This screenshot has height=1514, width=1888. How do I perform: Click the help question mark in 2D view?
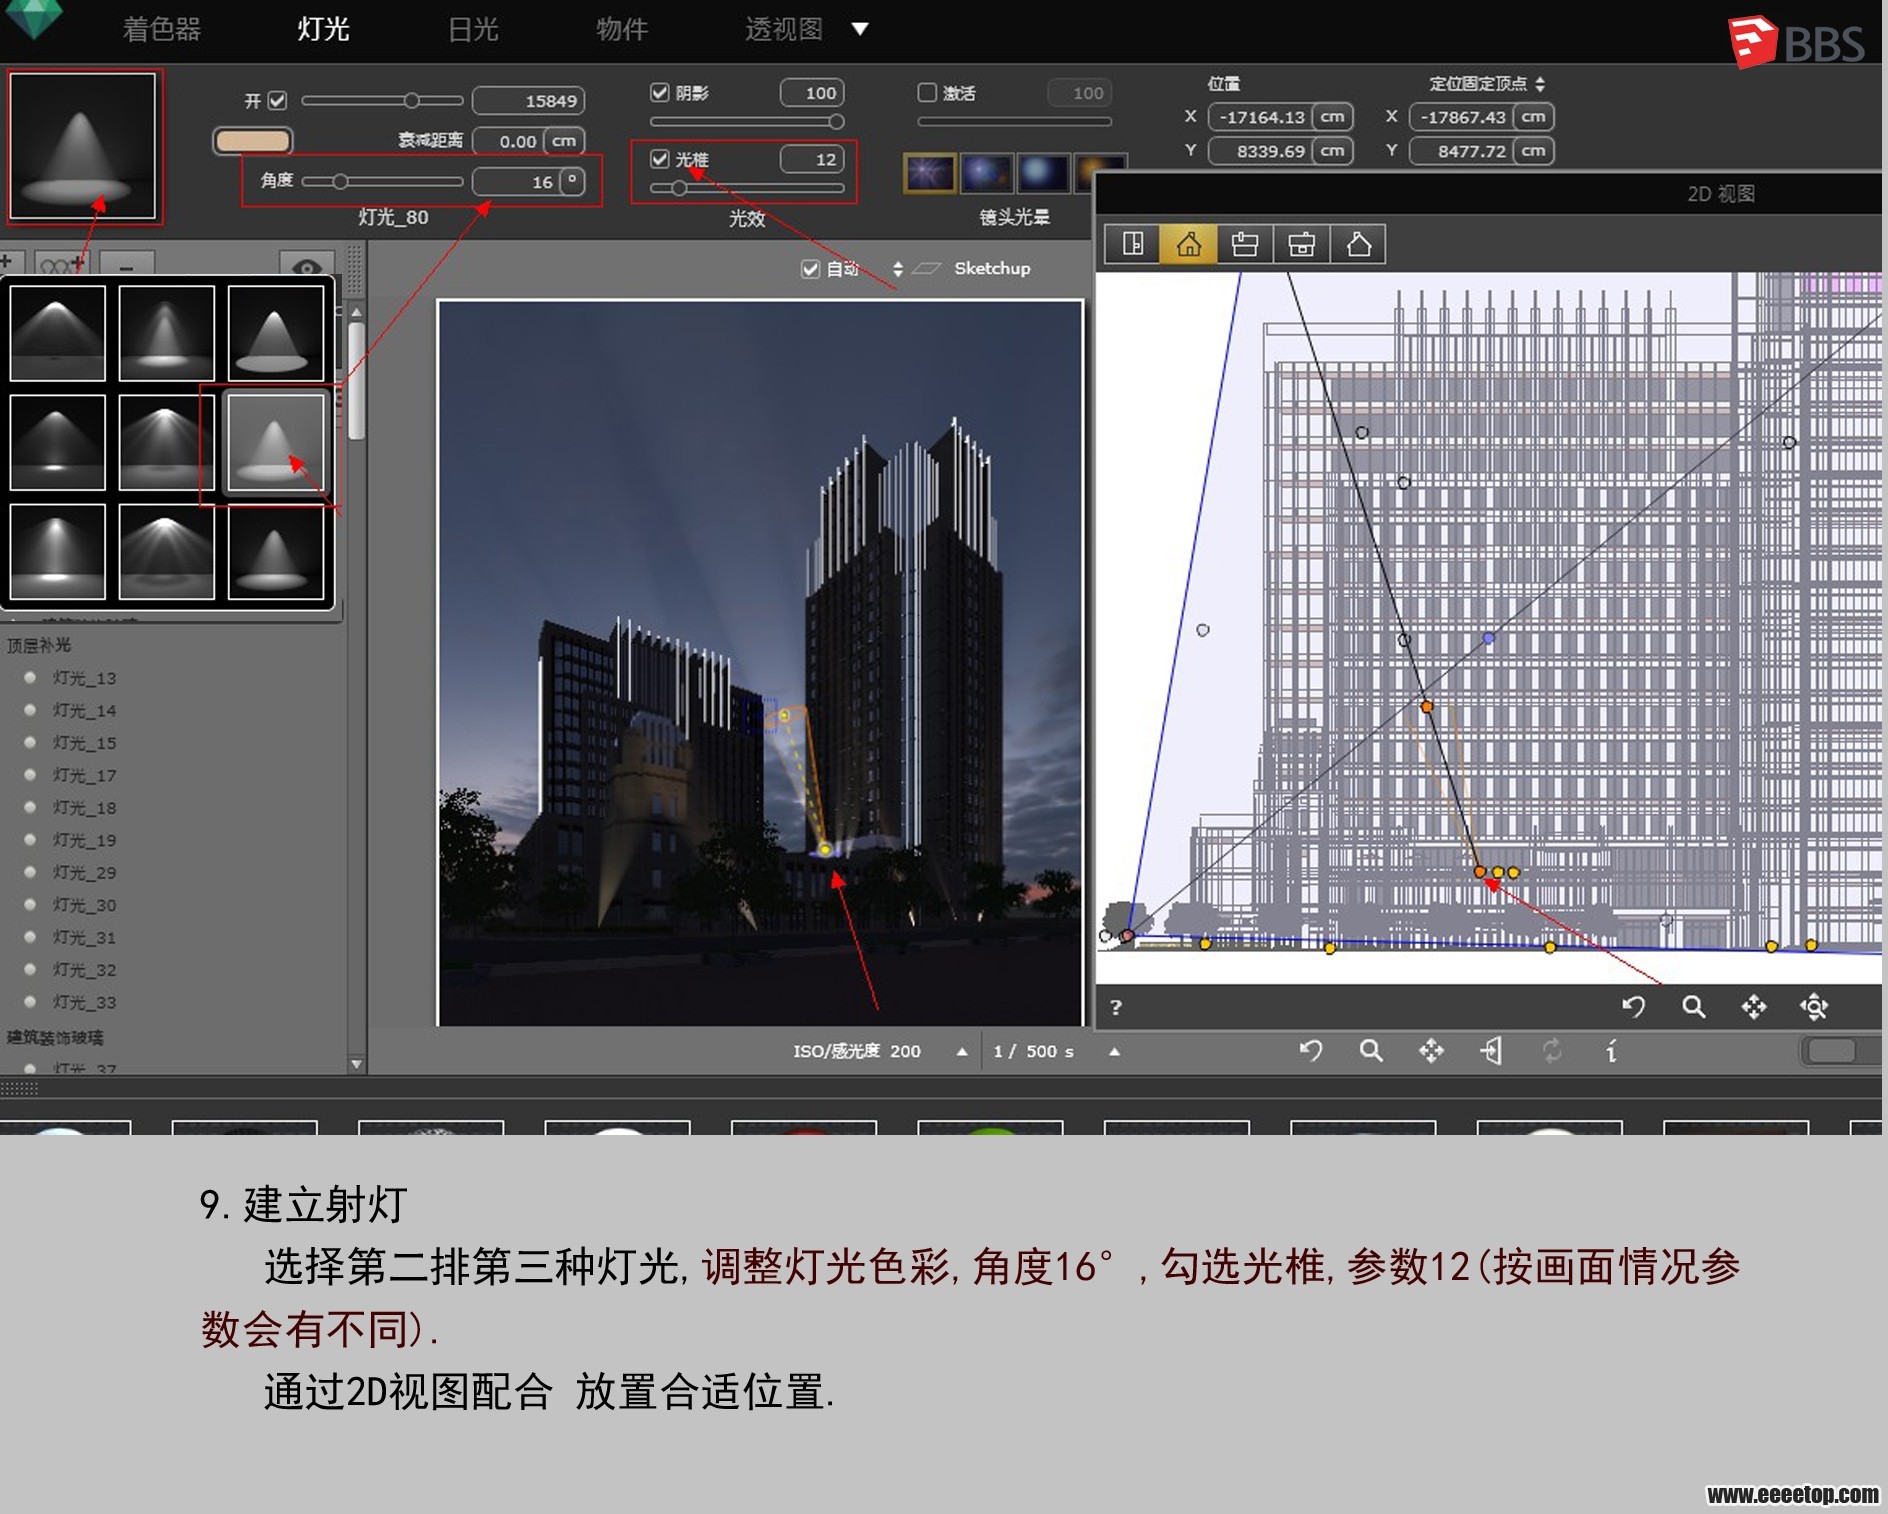click(x=1116, y=1008)
